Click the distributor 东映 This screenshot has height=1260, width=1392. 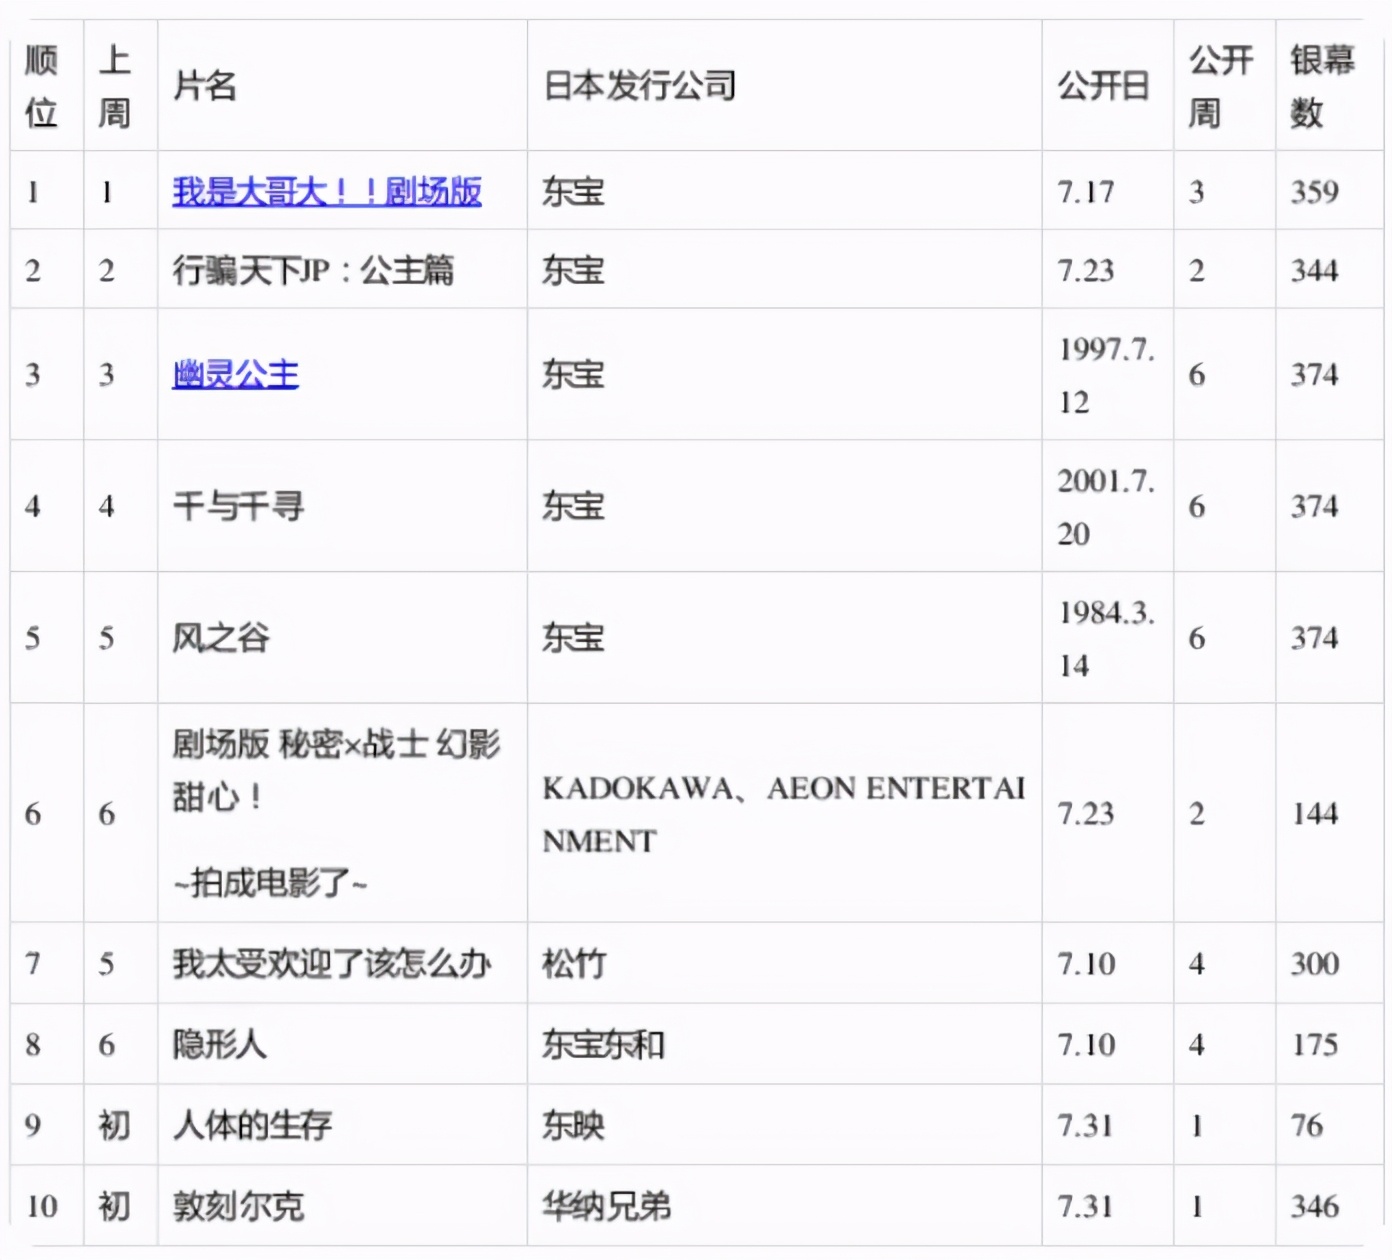[x=573, y=1126]
